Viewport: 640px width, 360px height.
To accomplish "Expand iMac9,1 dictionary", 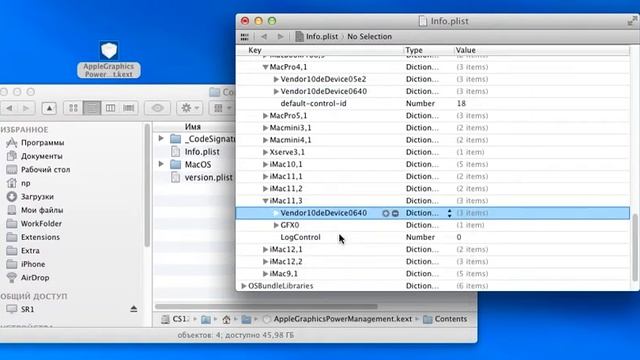I will (265, 274).
